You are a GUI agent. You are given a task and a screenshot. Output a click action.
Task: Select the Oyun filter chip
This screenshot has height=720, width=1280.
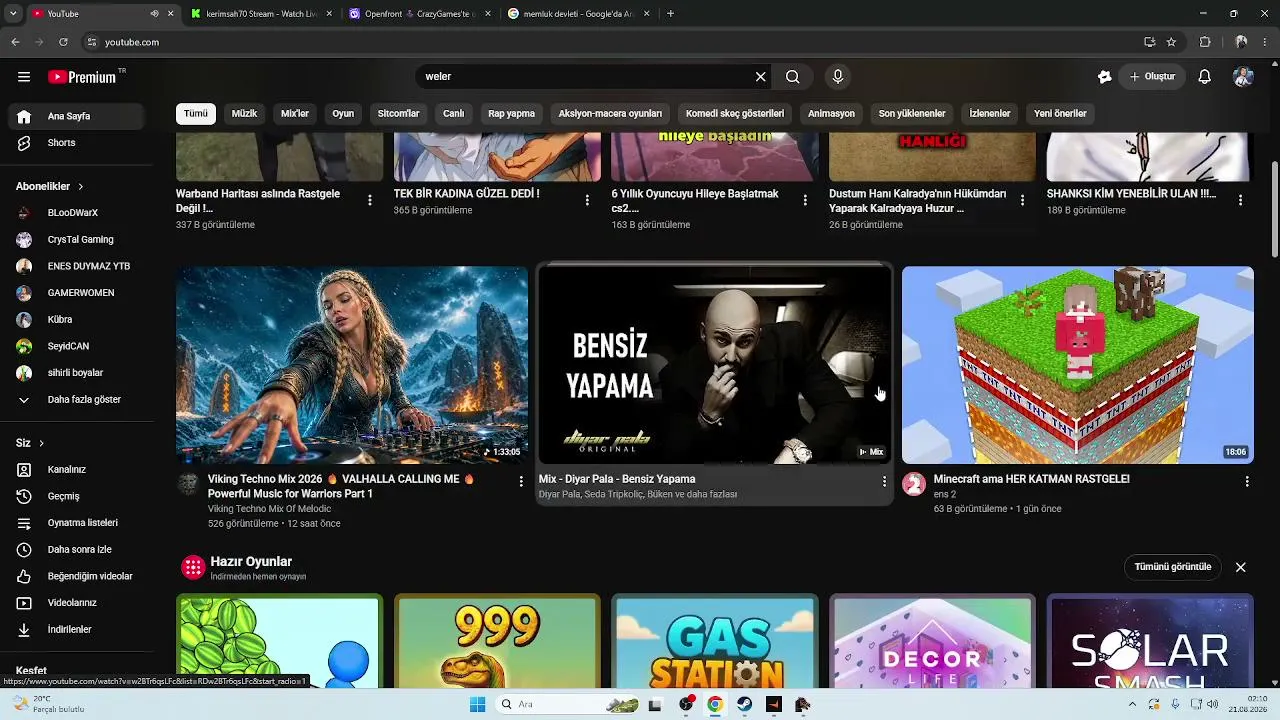[x=343, y=114]
